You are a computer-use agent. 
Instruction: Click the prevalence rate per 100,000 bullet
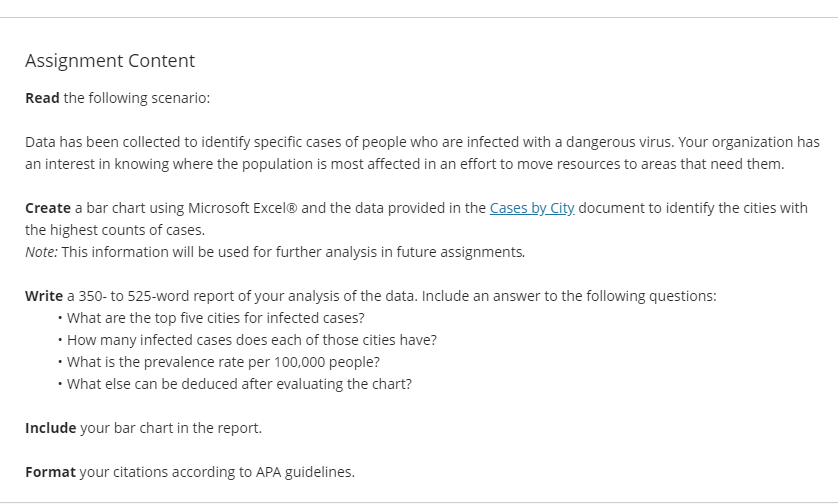[x=223, y=362]
